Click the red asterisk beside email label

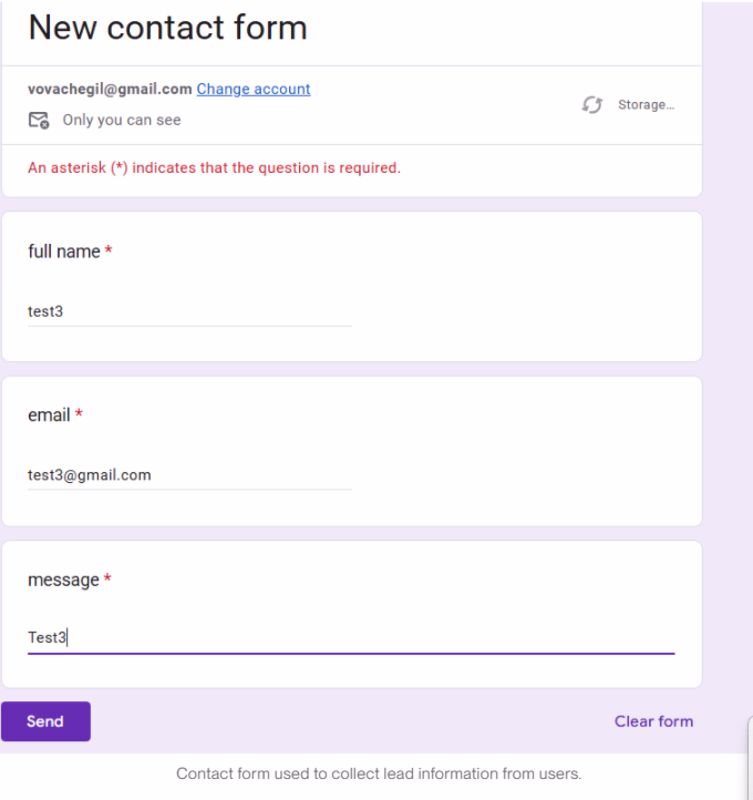click(79, 414)
